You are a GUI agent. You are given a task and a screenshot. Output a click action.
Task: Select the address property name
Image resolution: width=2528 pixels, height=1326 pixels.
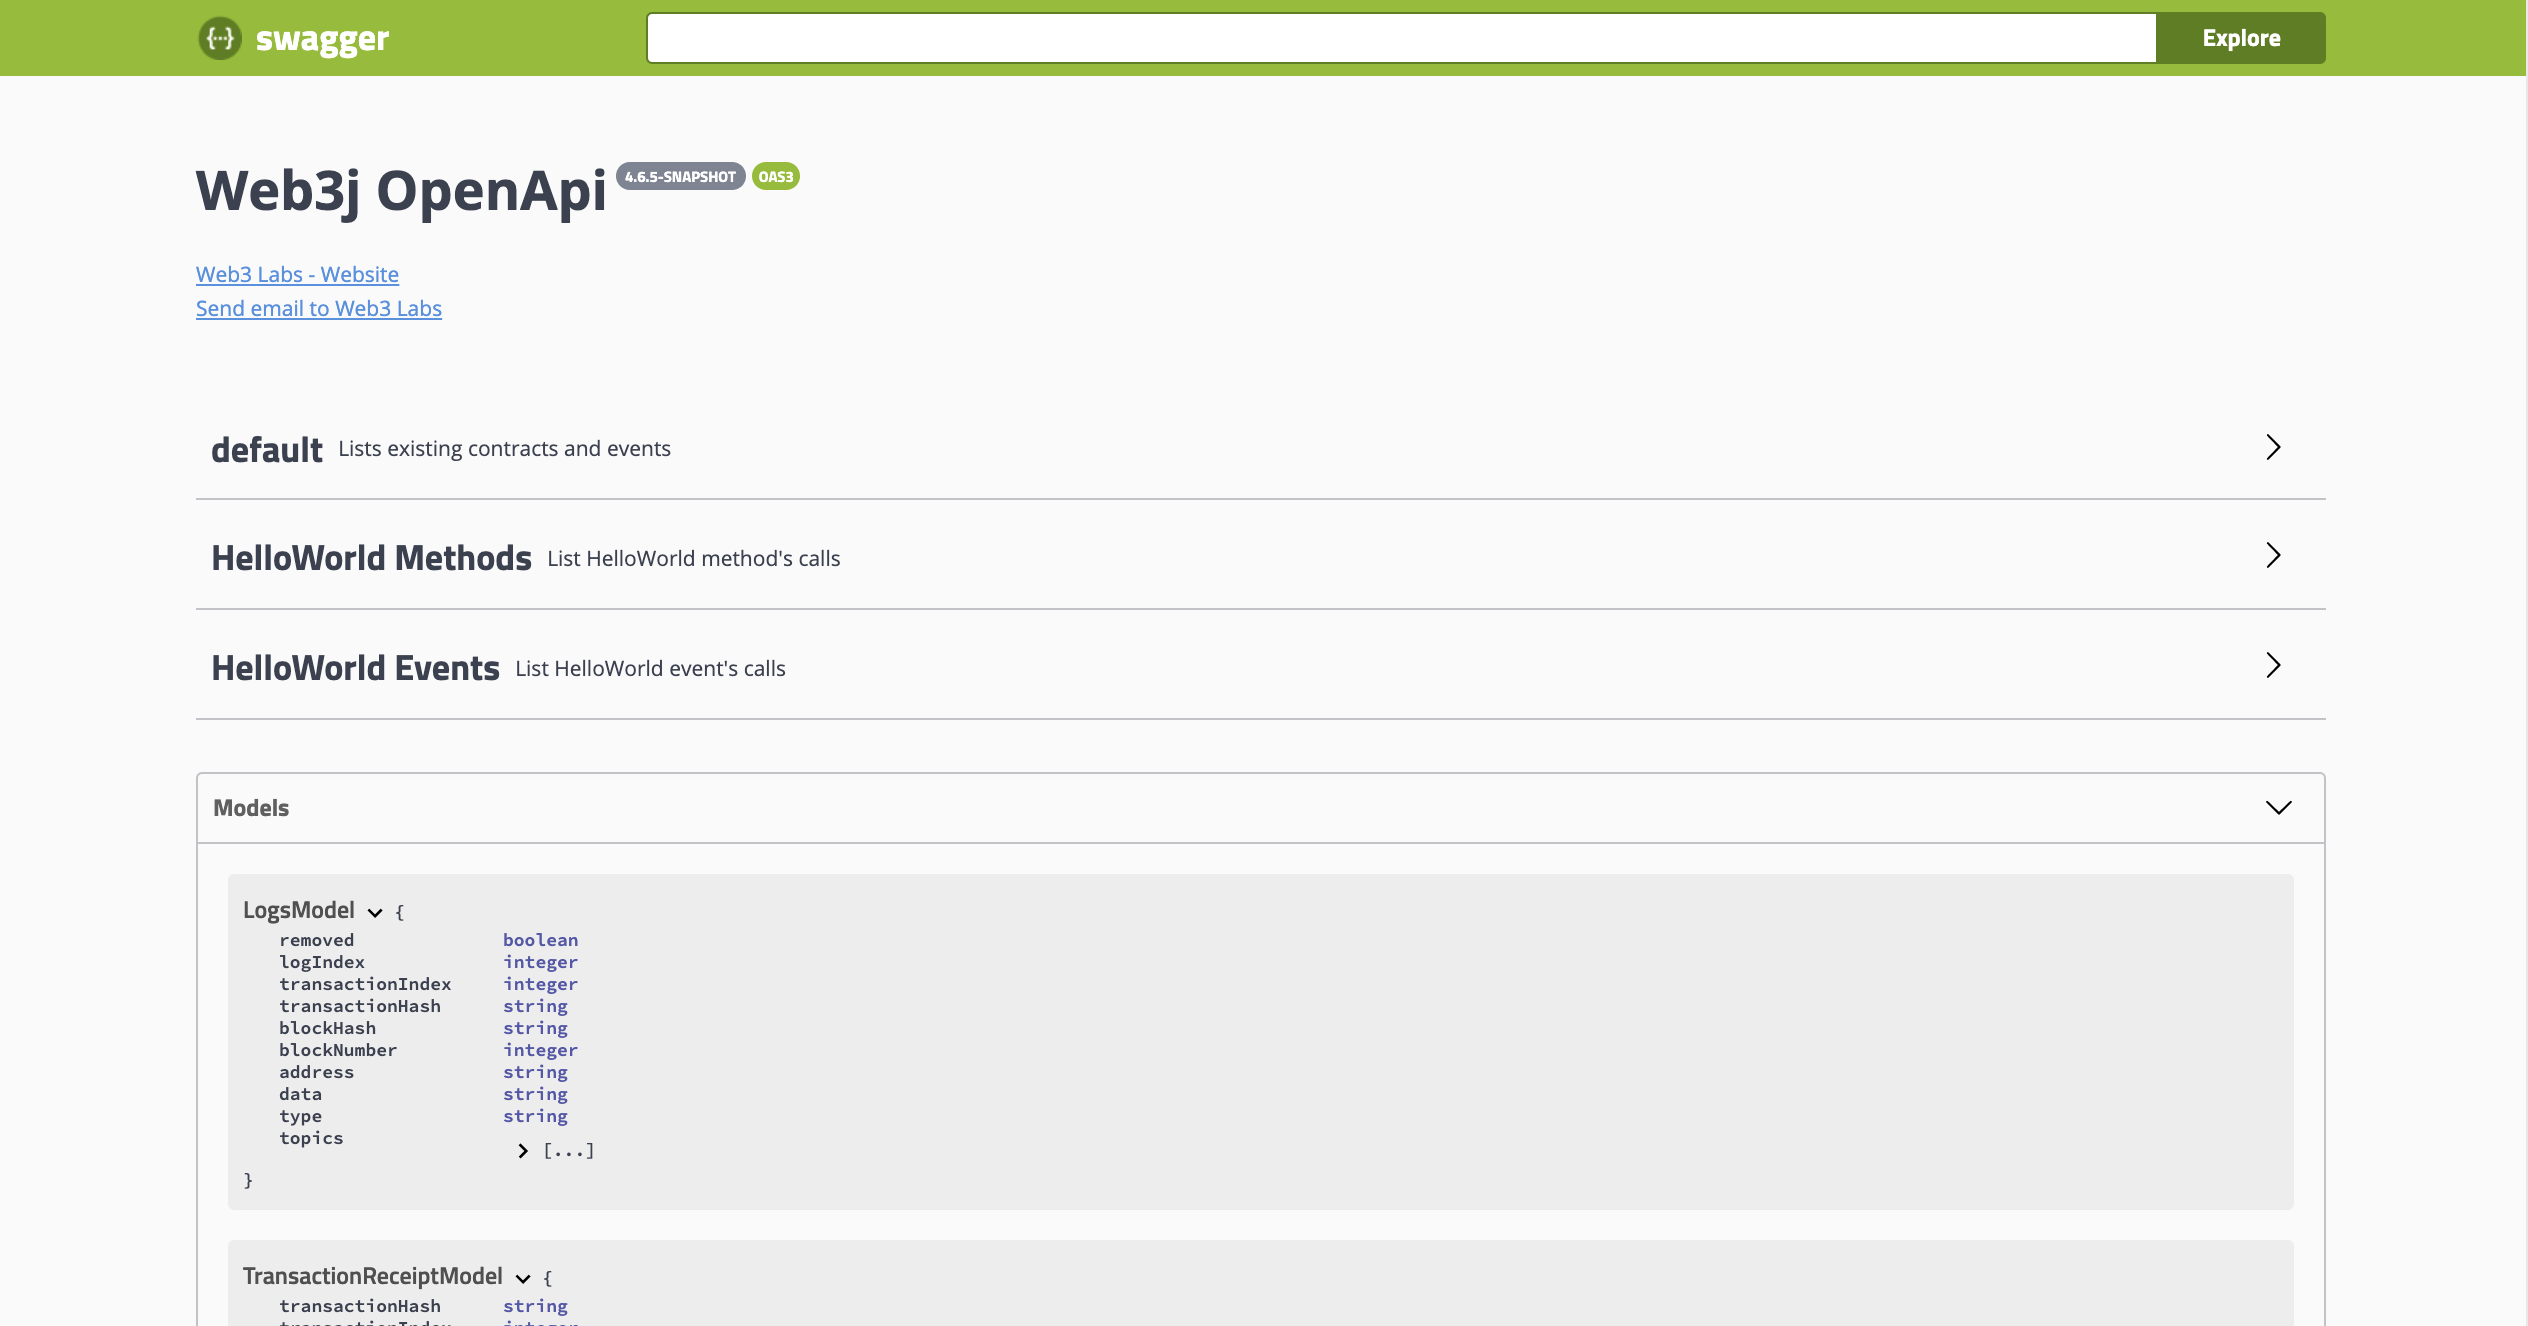click(316, 1072)
